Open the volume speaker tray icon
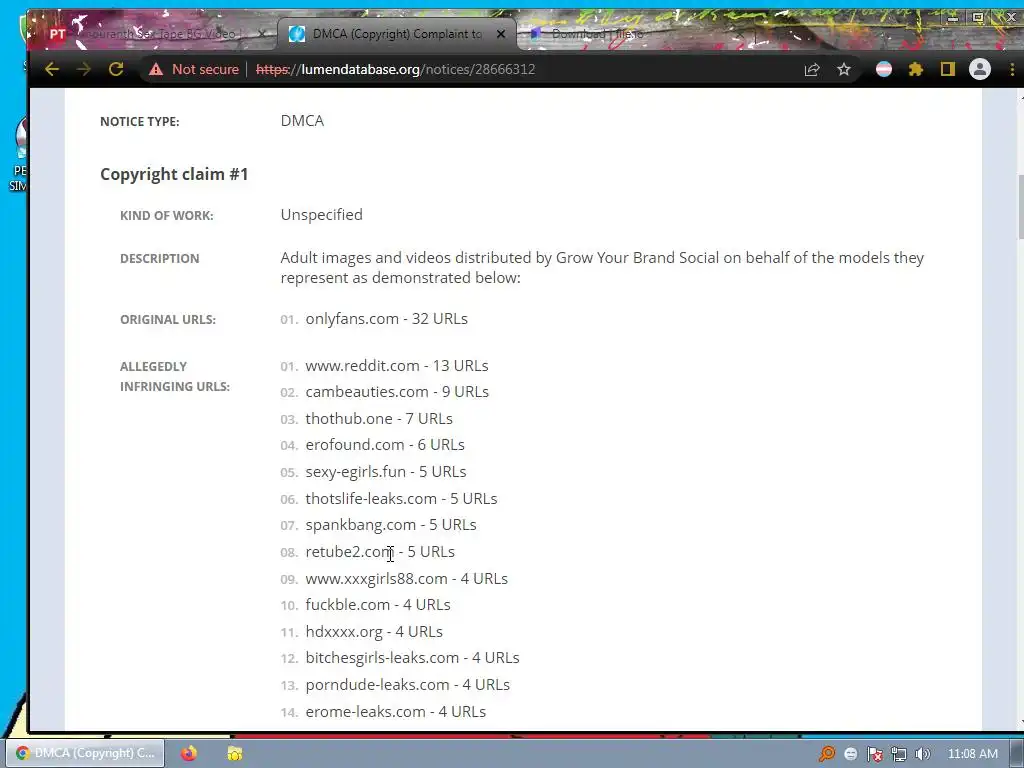 pyautogui.click(x=923, y=754)
